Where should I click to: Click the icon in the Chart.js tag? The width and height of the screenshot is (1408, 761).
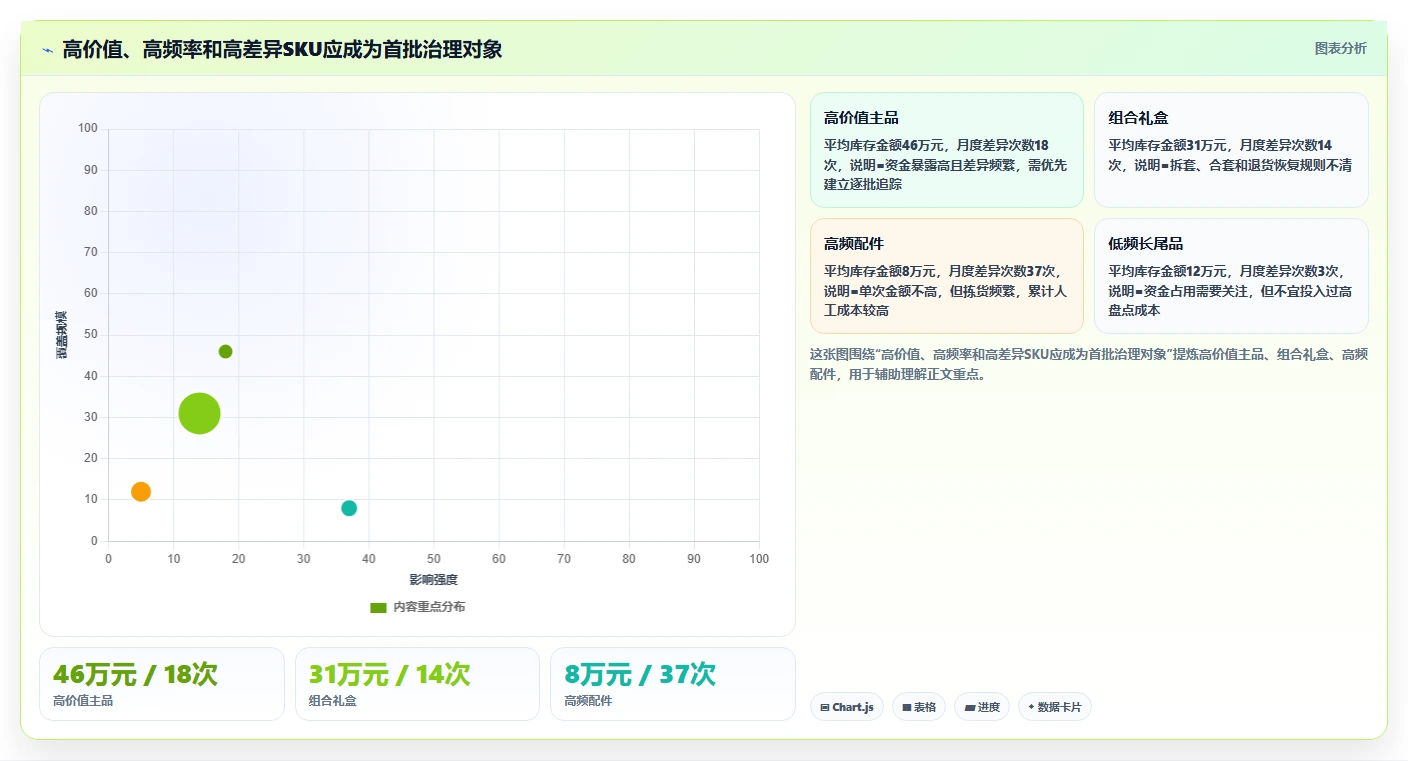(825, 707)
